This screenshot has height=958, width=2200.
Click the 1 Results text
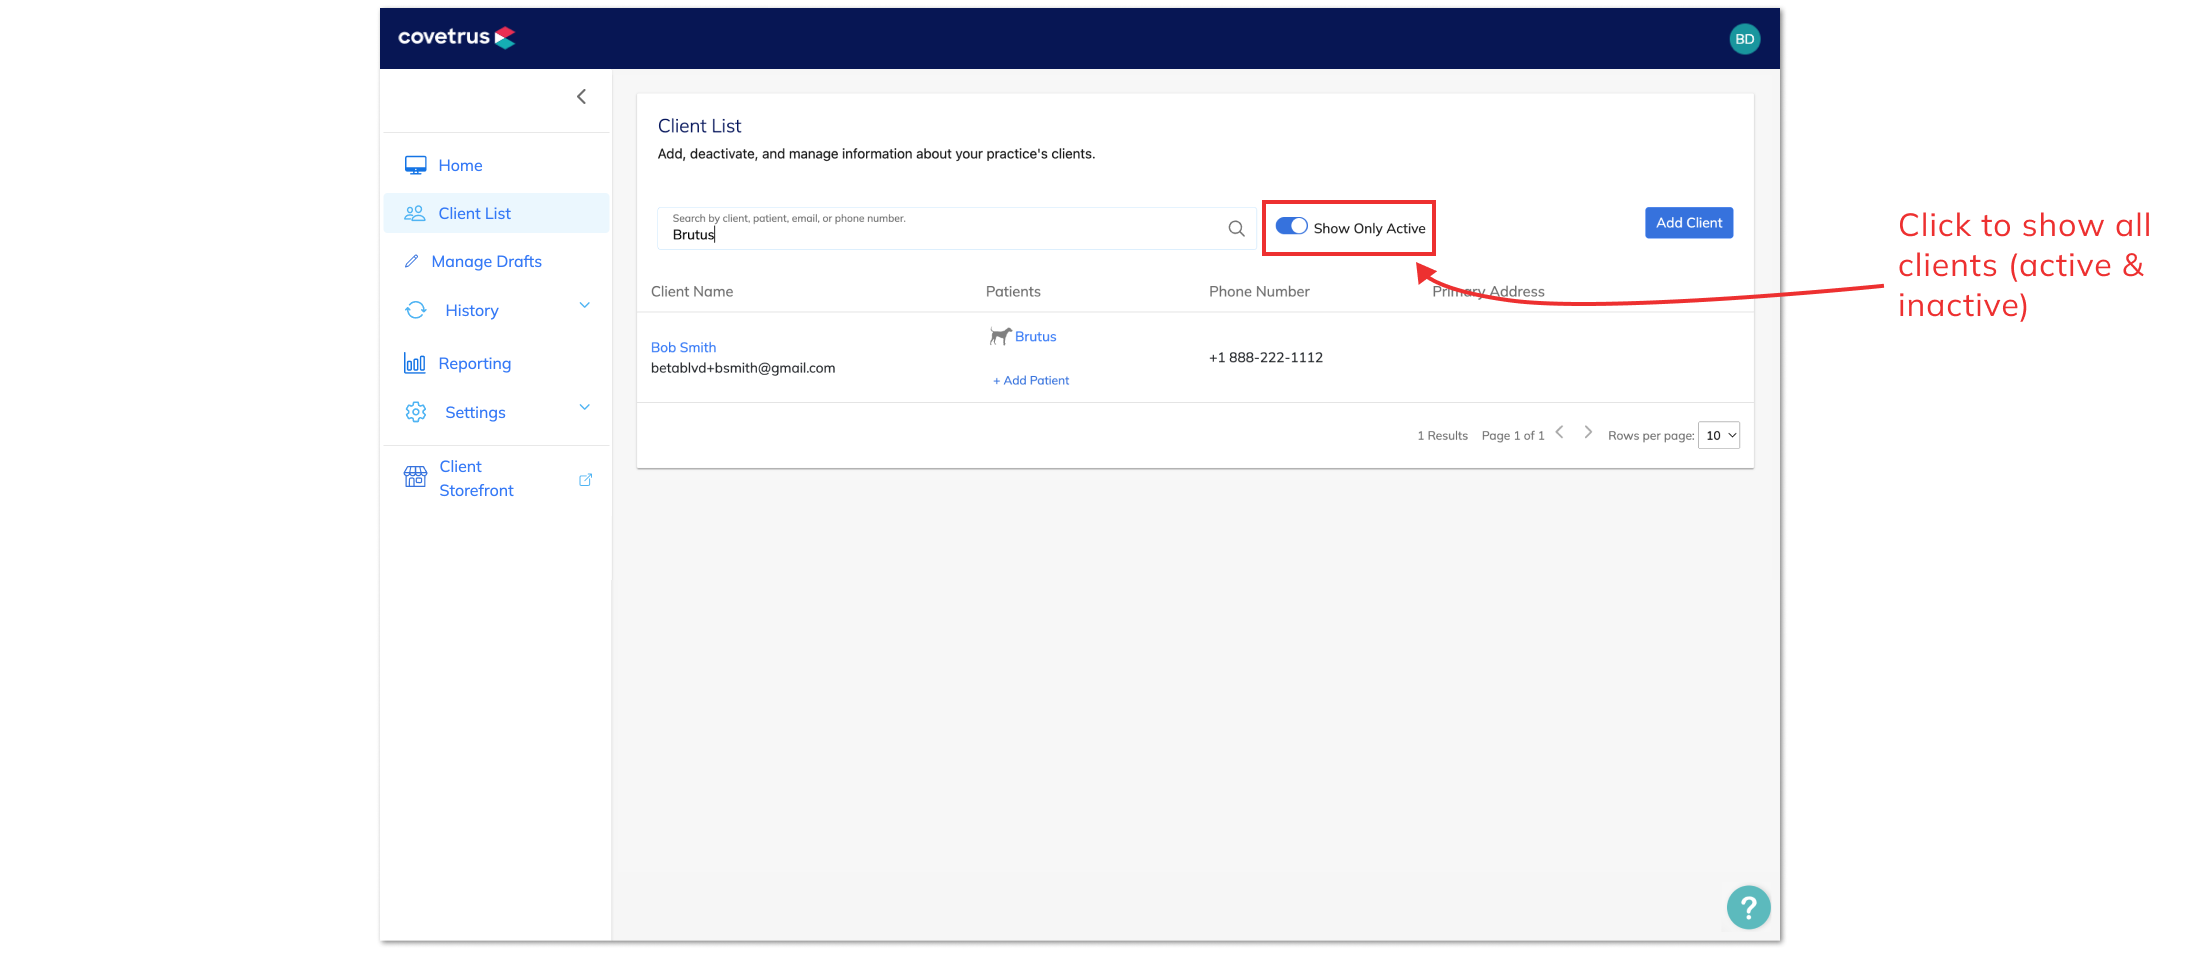1442,435
